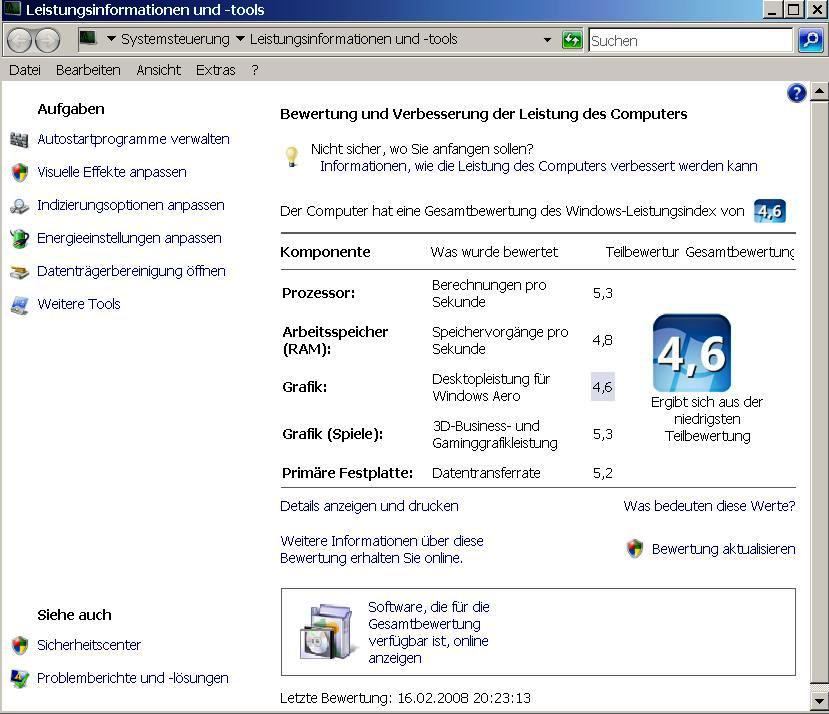
Task: Click the window title bar icon
Action: [x=12, y=9]
